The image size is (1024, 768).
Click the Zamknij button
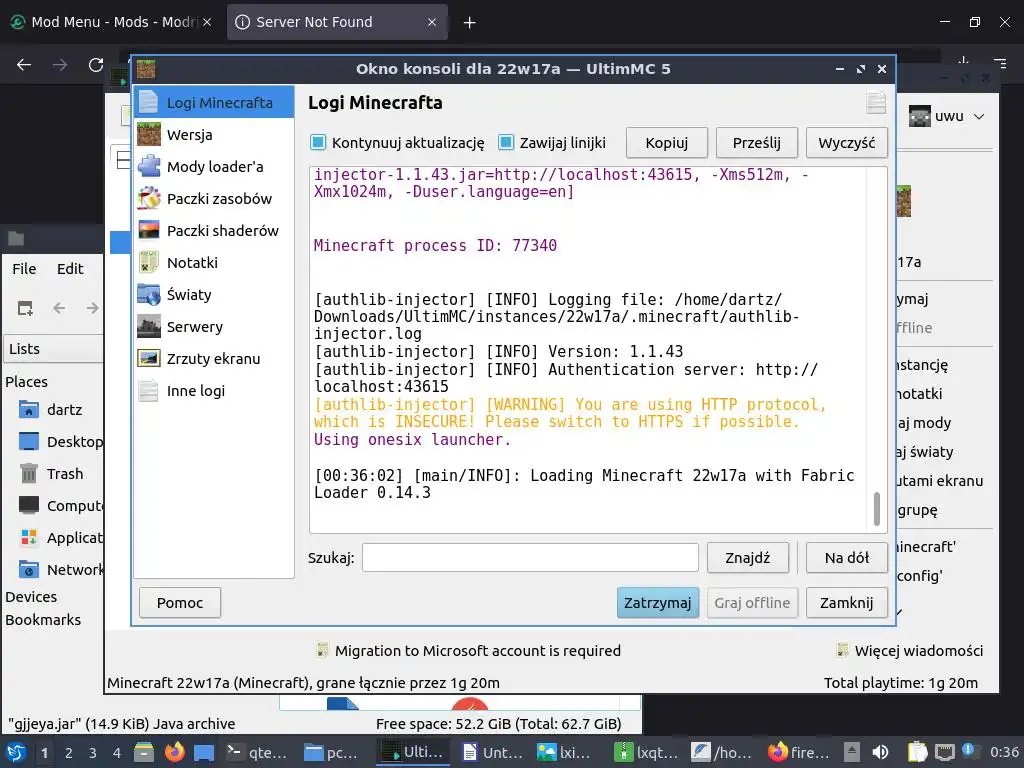tap(846, 603)
